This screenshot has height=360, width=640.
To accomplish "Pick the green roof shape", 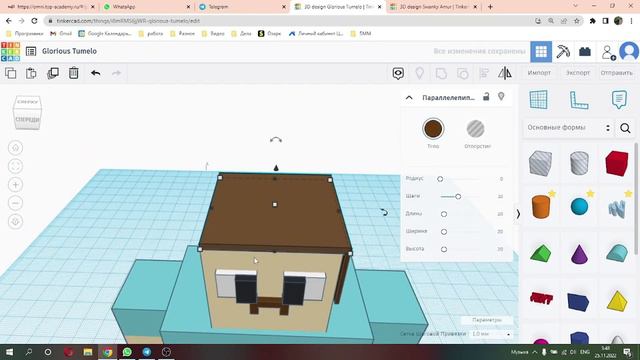I will pos(541,253).
